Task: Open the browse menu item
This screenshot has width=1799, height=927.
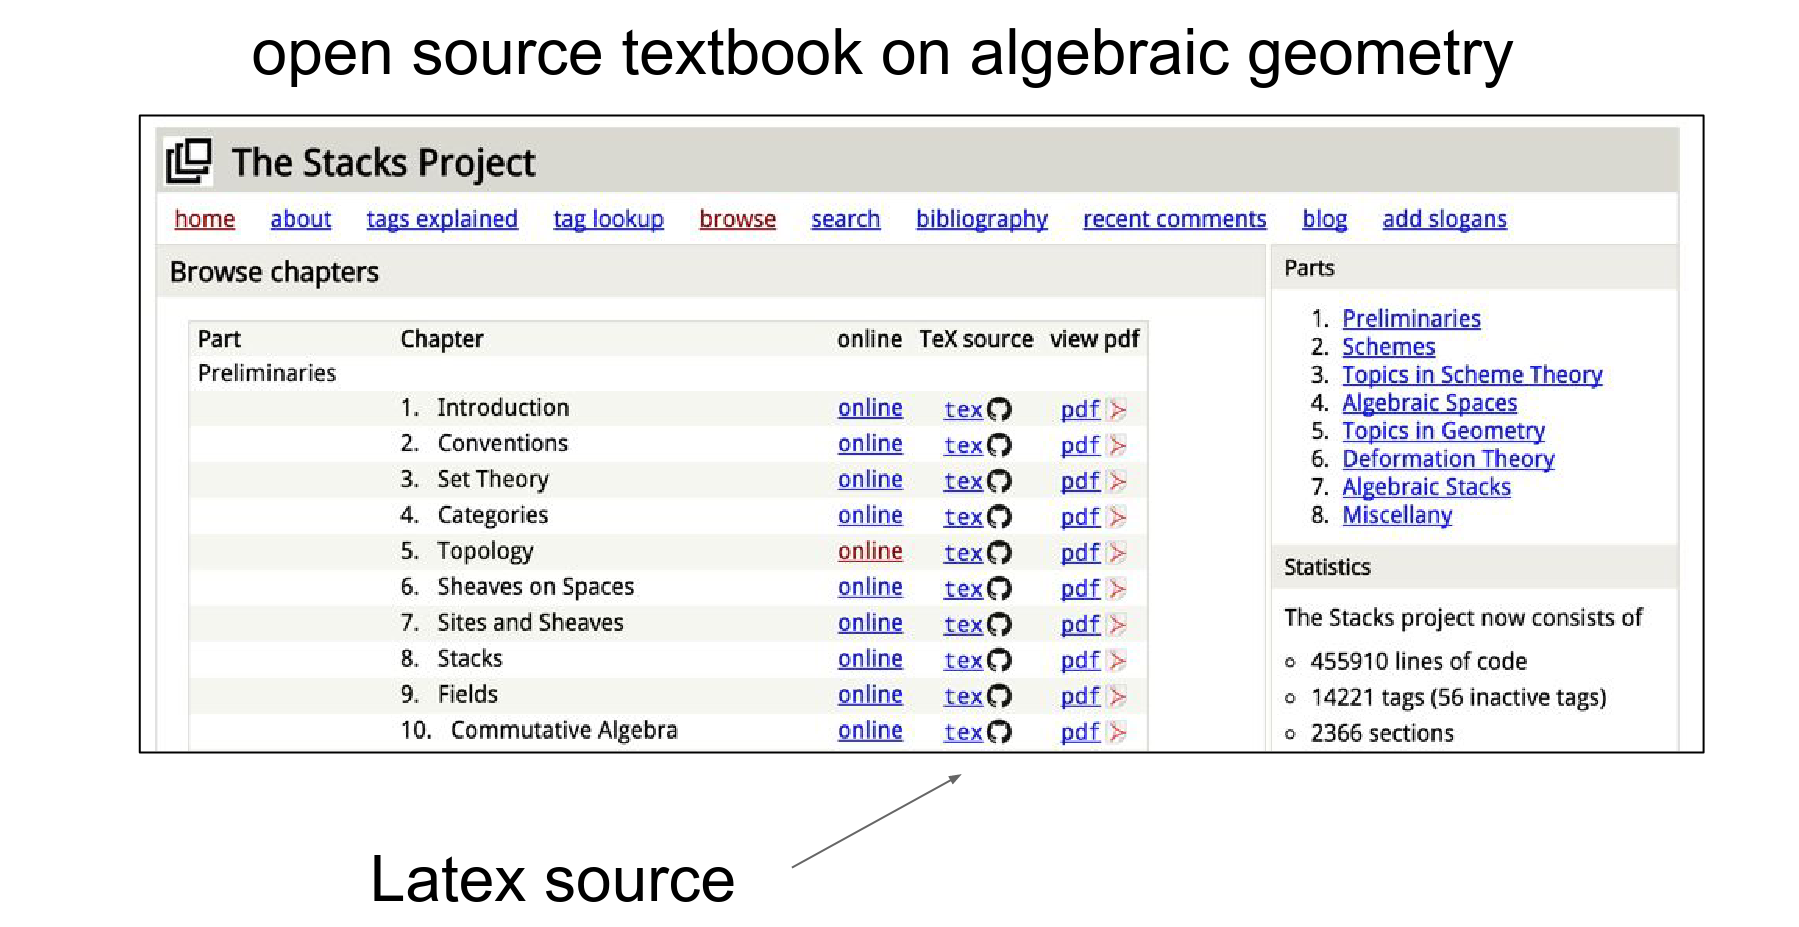Action: 737,219
